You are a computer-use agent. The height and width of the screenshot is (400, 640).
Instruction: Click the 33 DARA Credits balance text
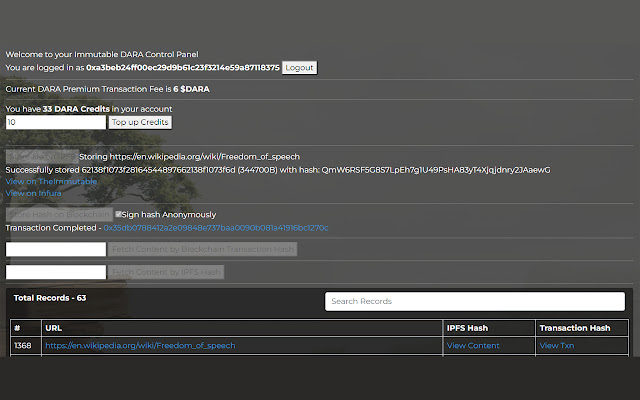coord(76,109)
